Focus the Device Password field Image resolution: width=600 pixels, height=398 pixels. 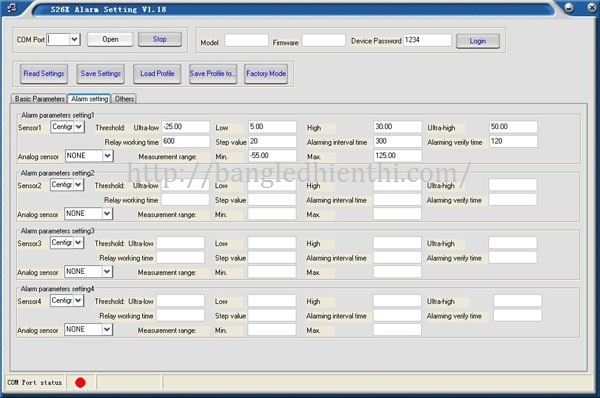[x=427, y=40]
